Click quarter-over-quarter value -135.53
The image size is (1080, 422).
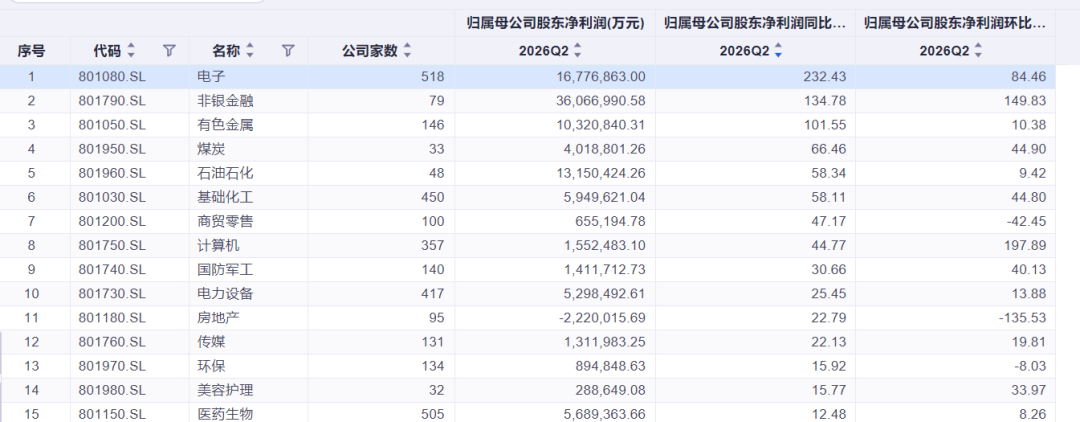point(1024,318)
